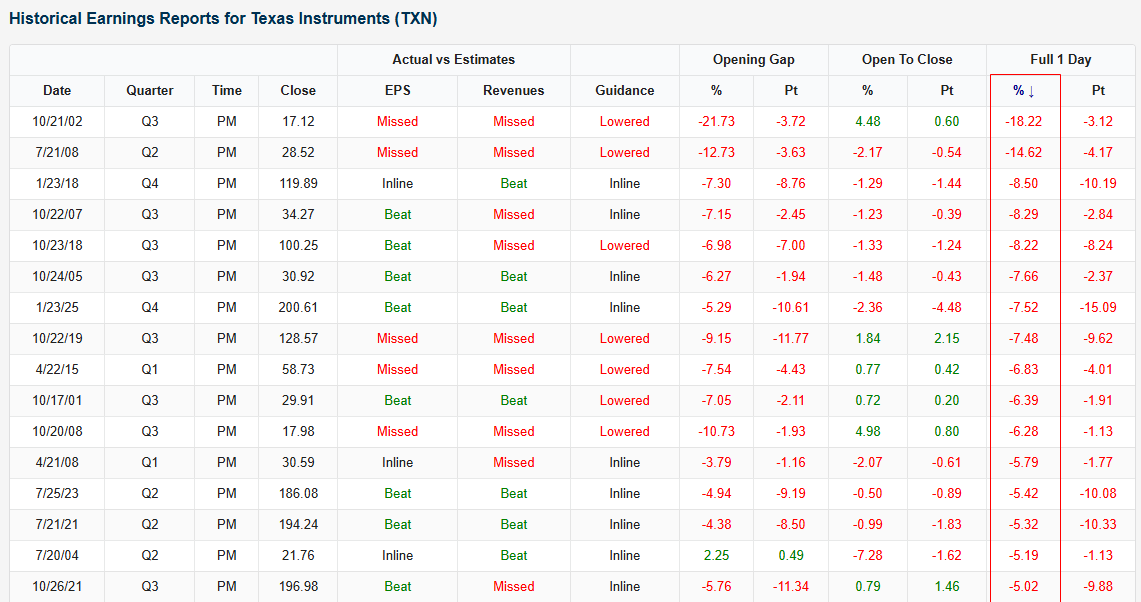Click the -15.09 full day points value

click(x=1098, y=307)
